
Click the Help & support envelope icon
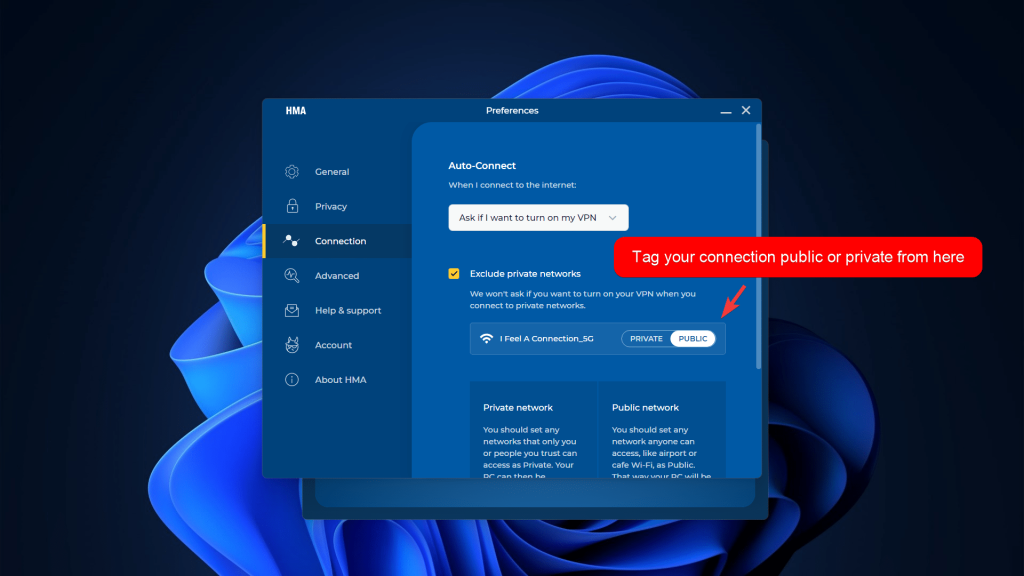click(292, 310)
